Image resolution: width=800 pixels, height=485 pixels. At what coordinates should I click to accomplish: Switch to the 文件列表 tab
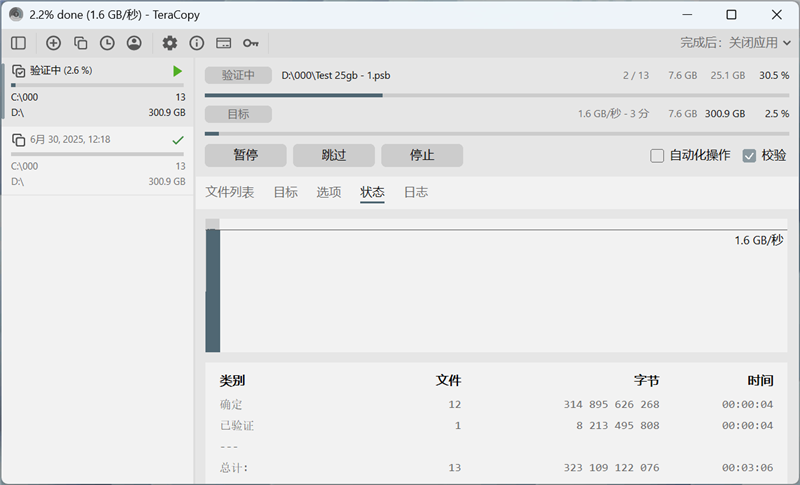[x=230, y=192]
